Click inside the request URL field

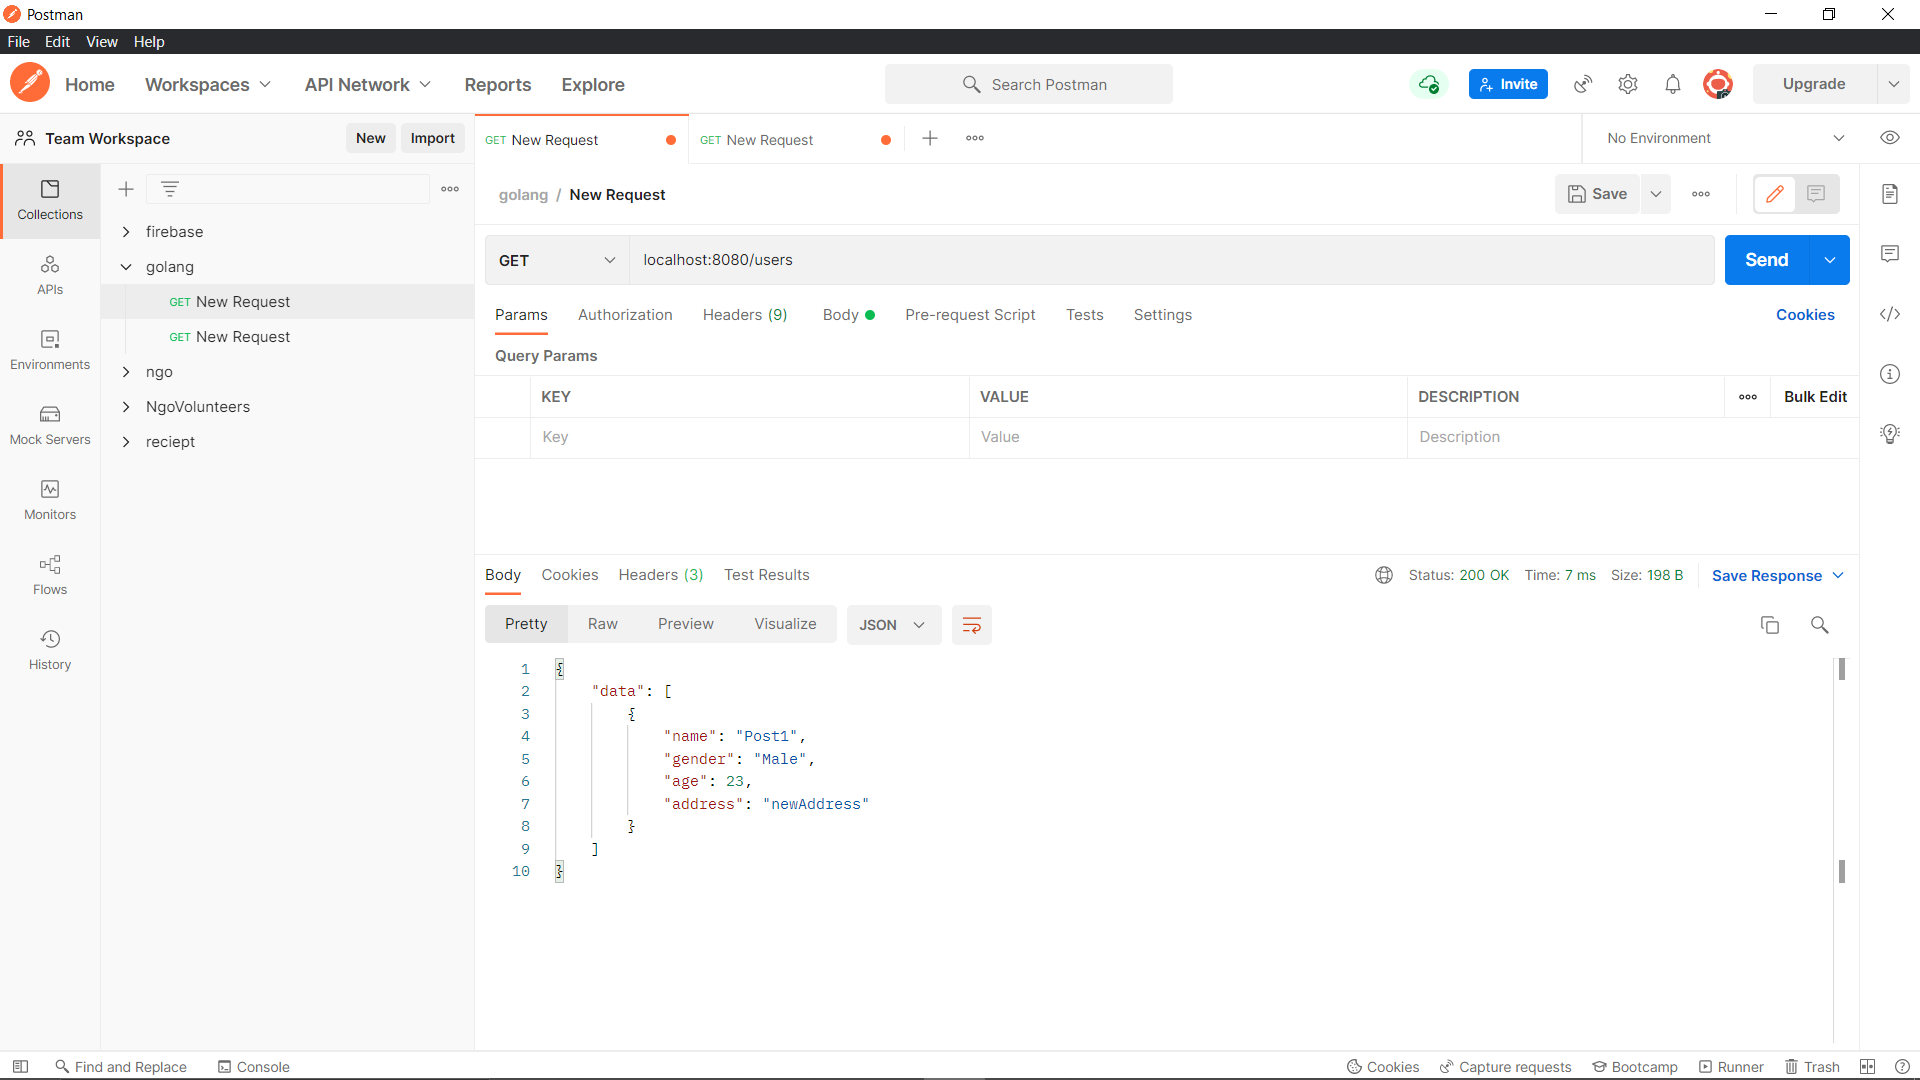(x=1000, y=260)
